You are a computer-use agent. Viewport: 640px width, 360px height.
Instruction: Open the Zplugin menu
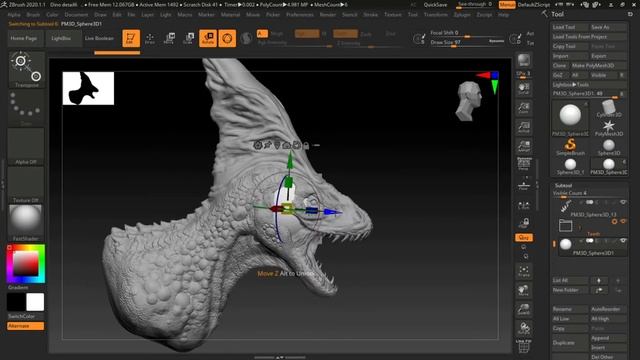coord(462,15)
